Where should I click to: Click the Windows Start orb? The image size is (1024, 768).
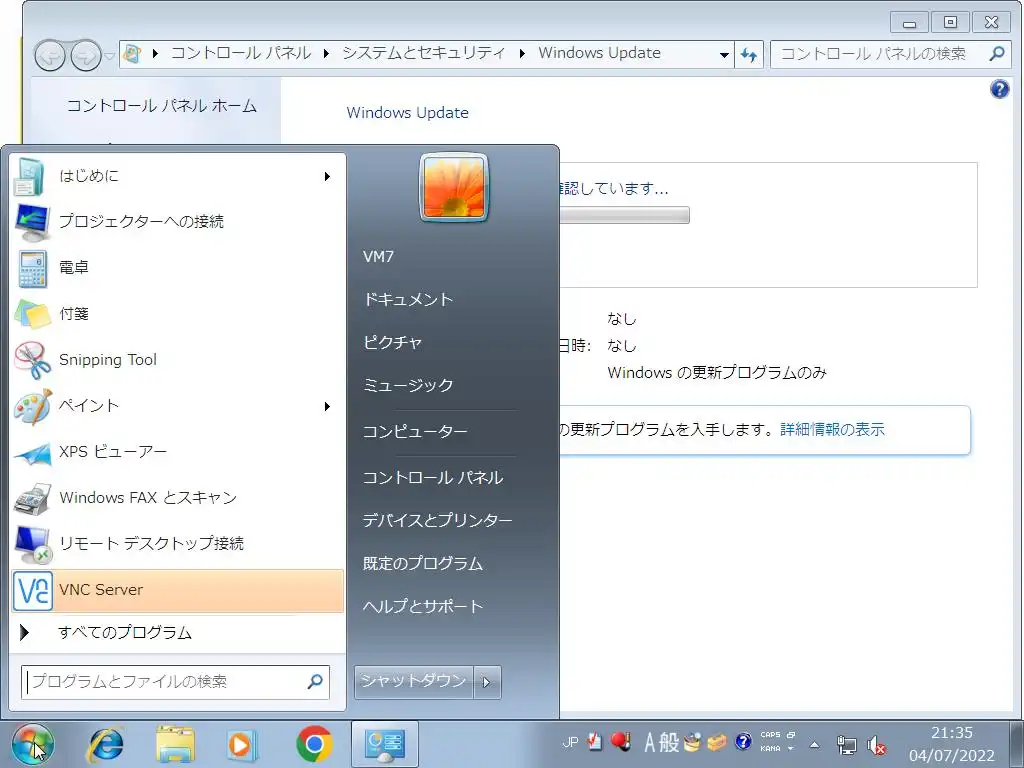pyautogui.click(x=33, y=744)
